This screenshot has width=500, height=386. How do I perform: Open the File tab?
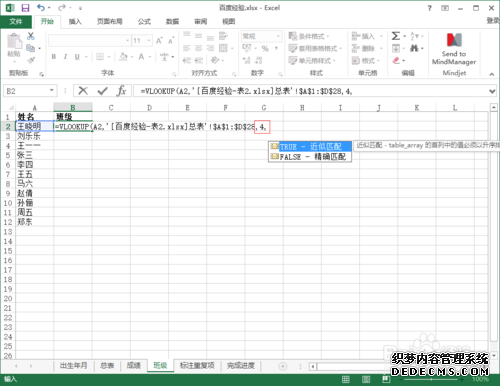click(x=16, y=22)
